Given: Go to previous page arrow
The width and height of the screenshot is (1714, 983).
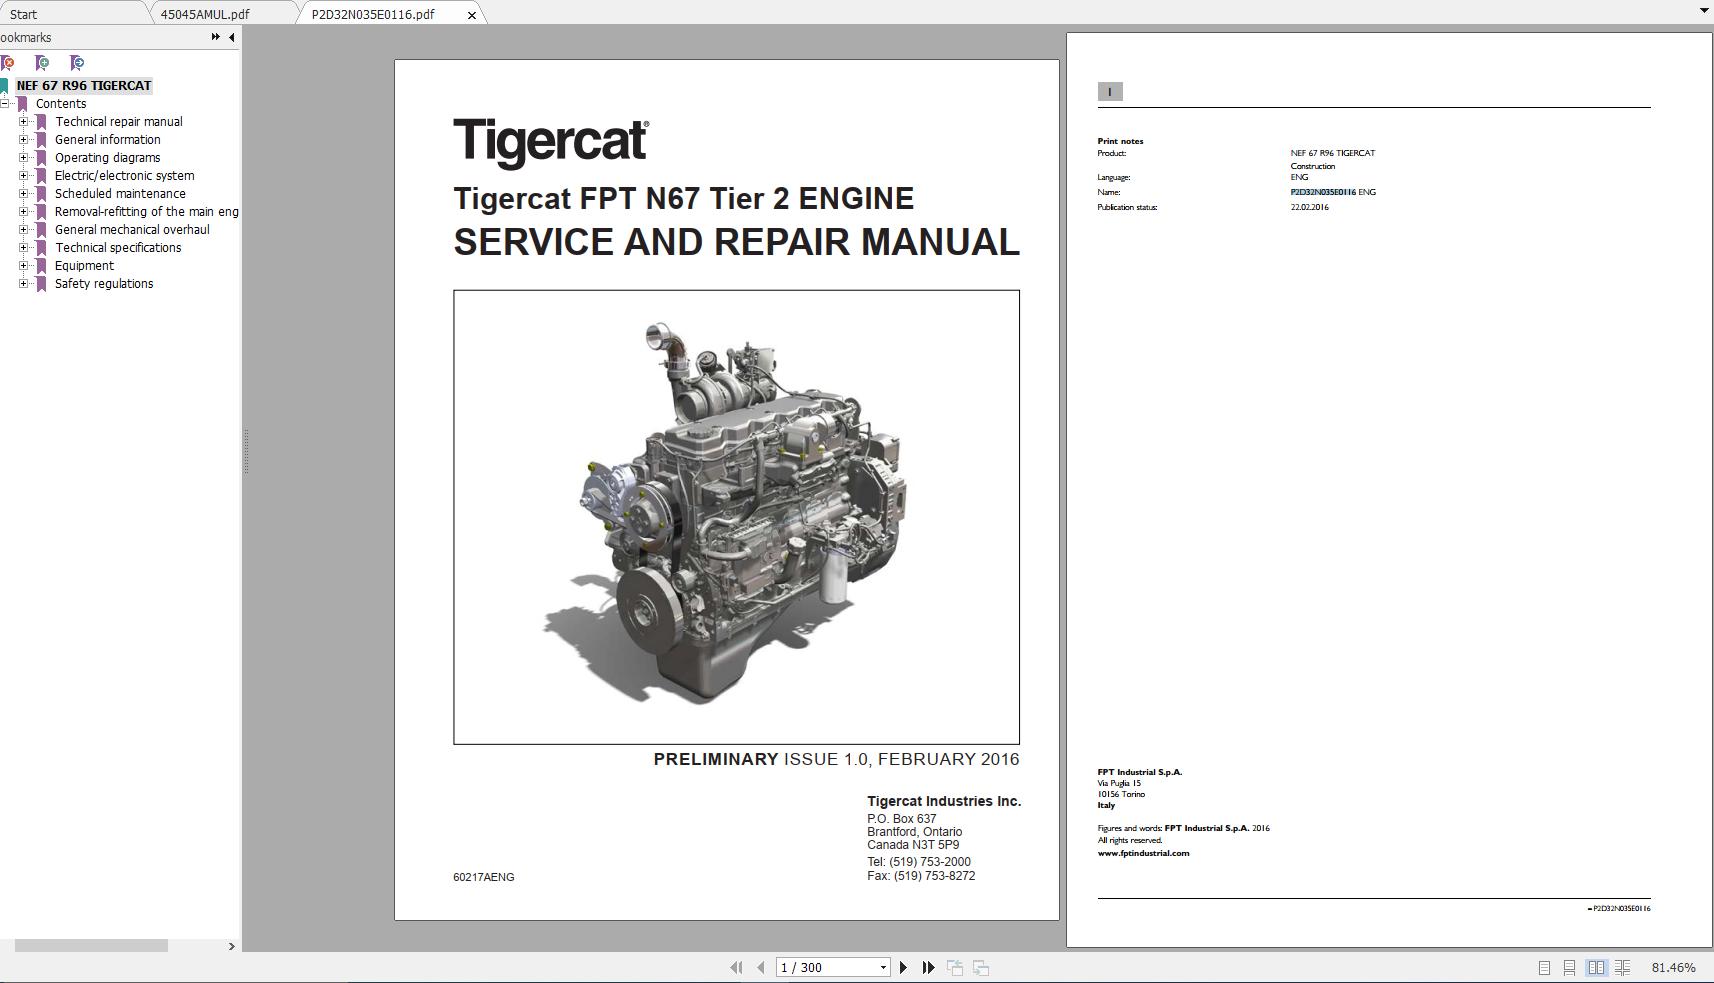Looking at the screenshot, I should (x=761, y=967).
